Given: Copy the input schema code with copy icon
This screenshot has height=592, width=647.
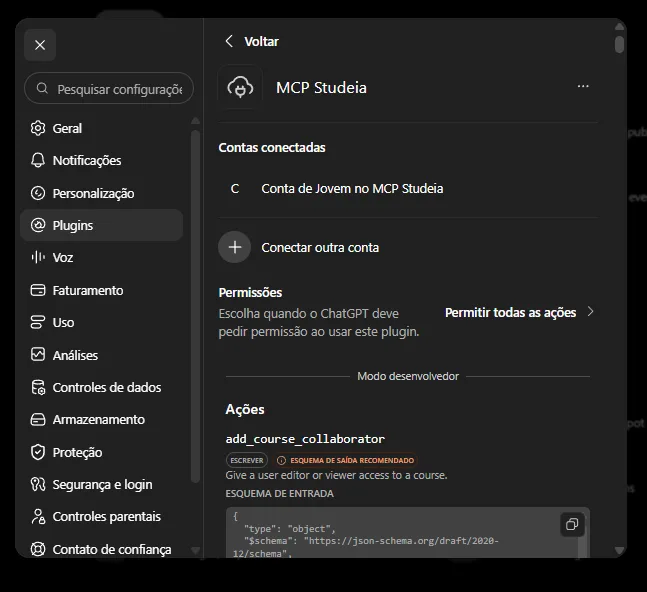Looking at the screenshot, I should point(572,524).
